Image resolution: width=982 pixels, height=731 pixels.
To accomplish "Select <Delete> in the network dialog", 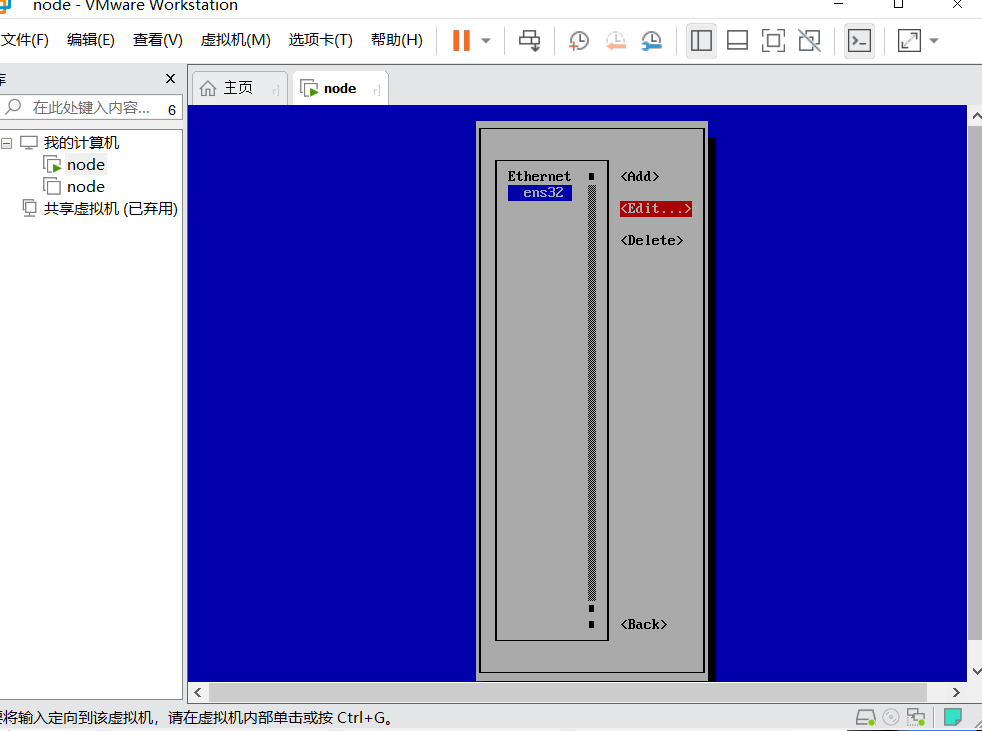I will coord(651,241).
